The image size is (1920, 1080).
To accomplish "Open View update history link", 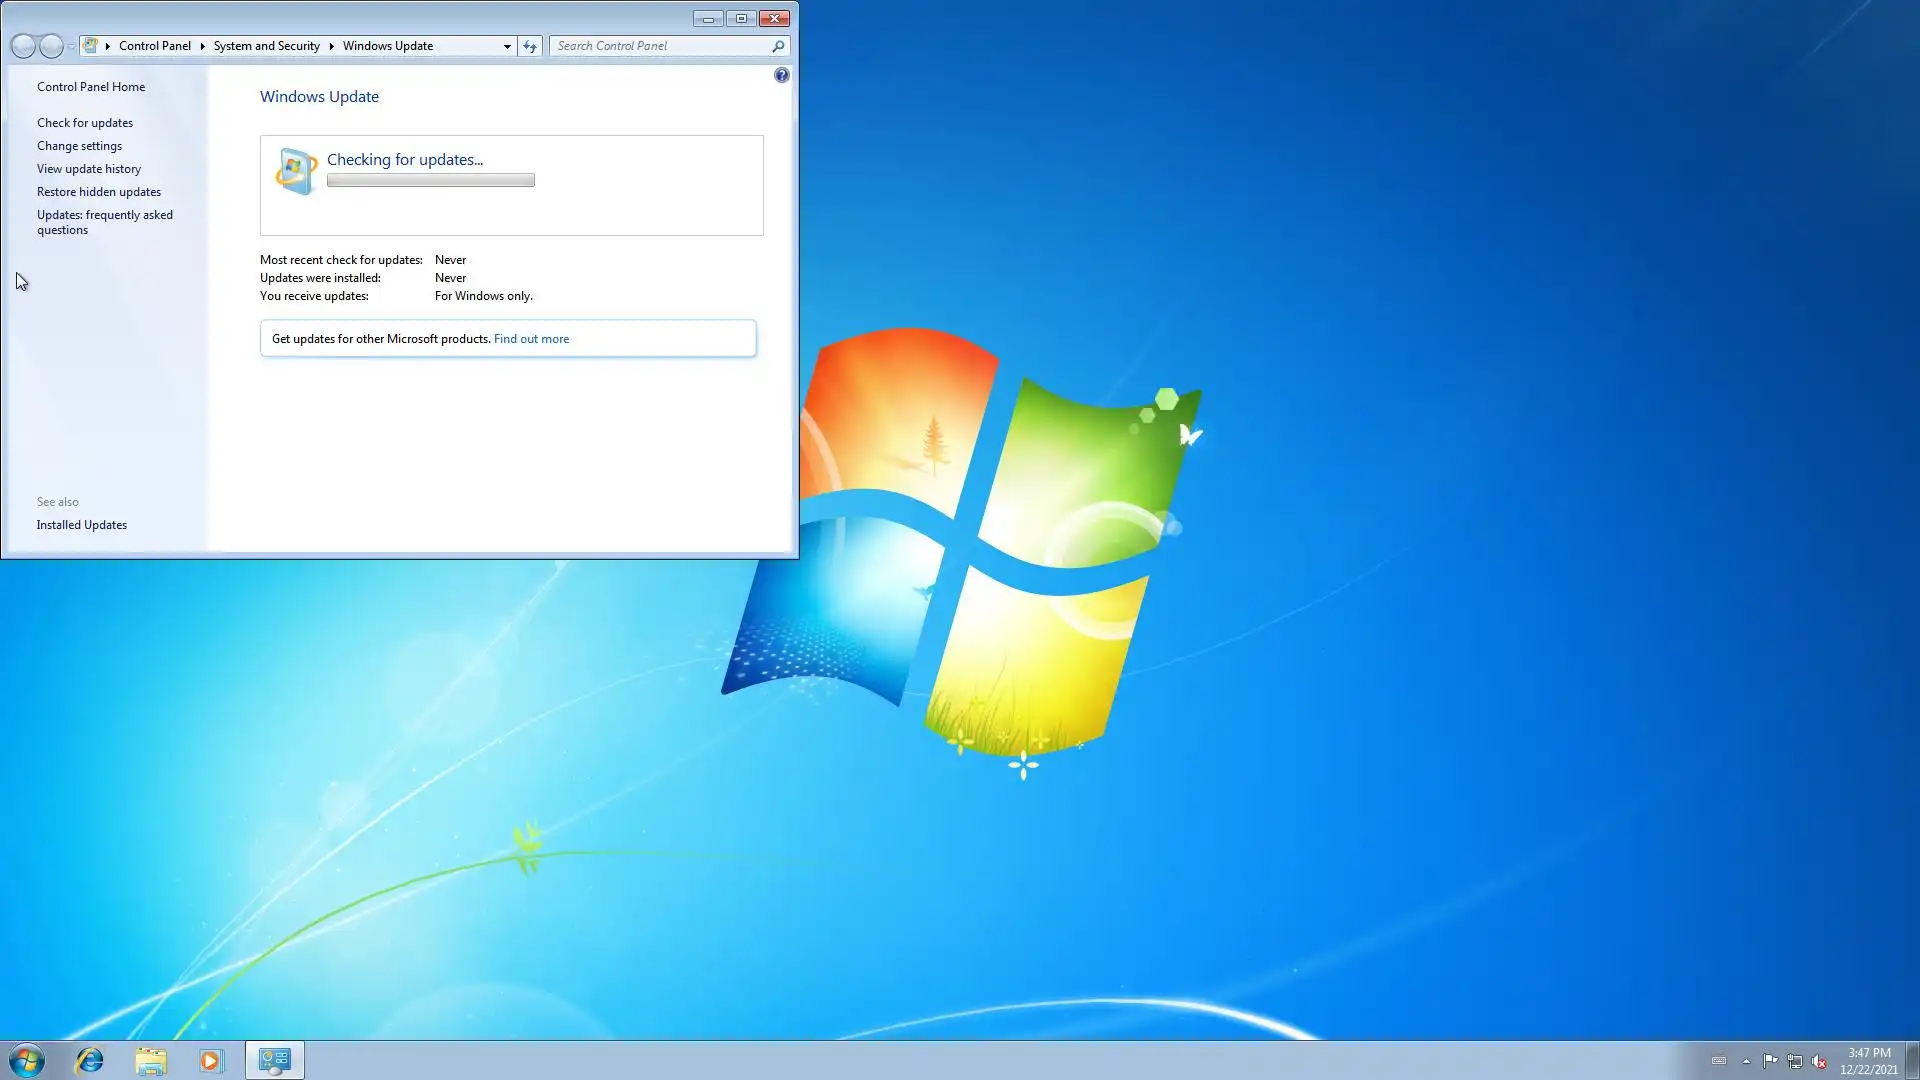I will (x=89, y=169).
